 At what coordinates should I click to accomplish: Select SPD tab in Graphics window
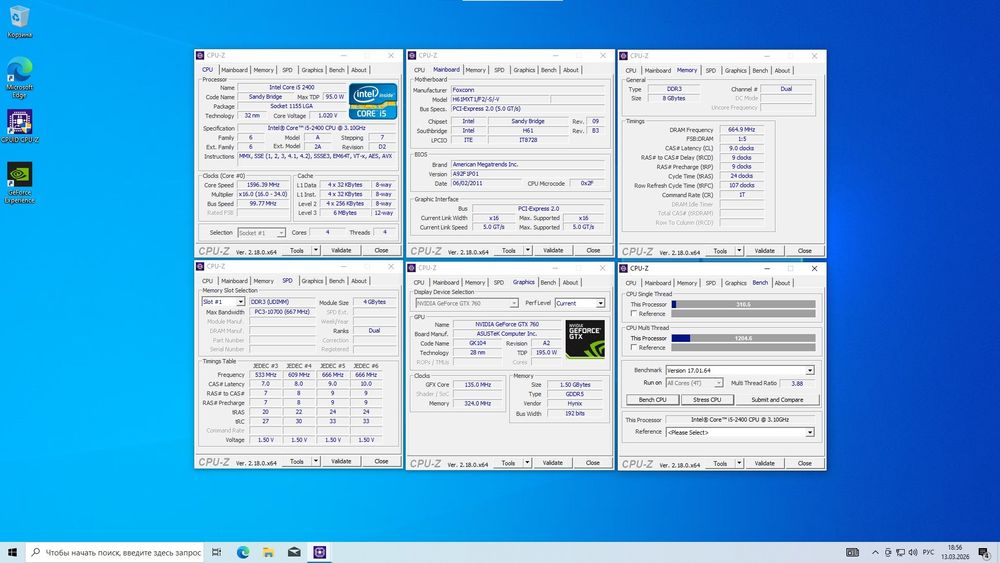click(499, 282)
